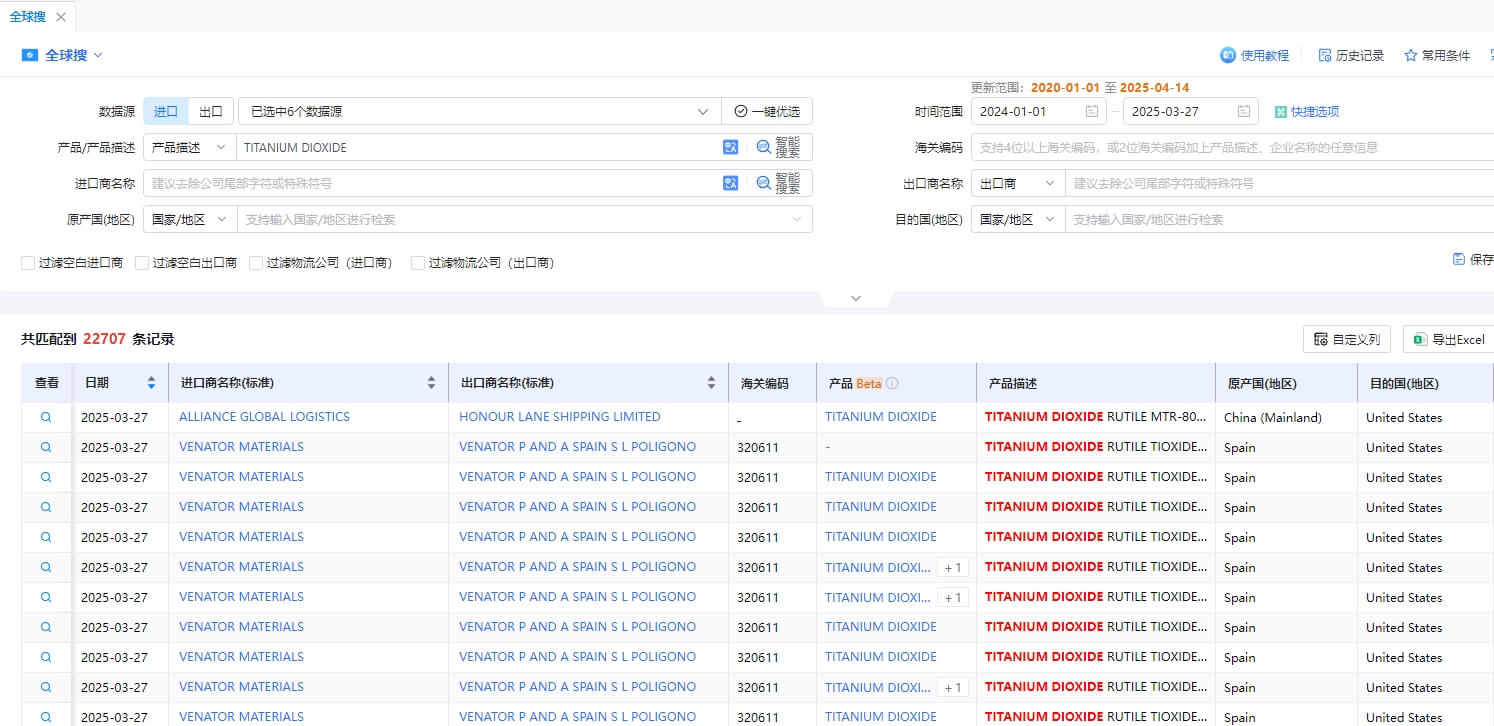Select 出口 data source
This screenshot has width=1494, height=726.
(x=211, y=111)
